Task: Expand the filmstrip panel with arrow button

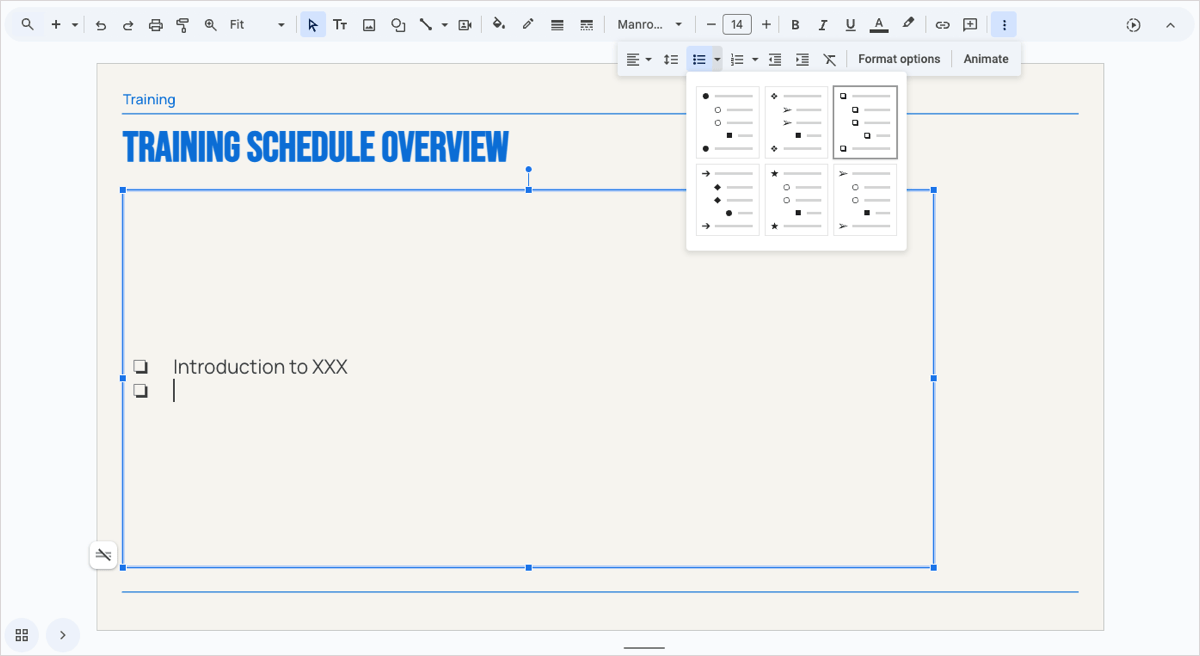Action: tap(62, 635)
